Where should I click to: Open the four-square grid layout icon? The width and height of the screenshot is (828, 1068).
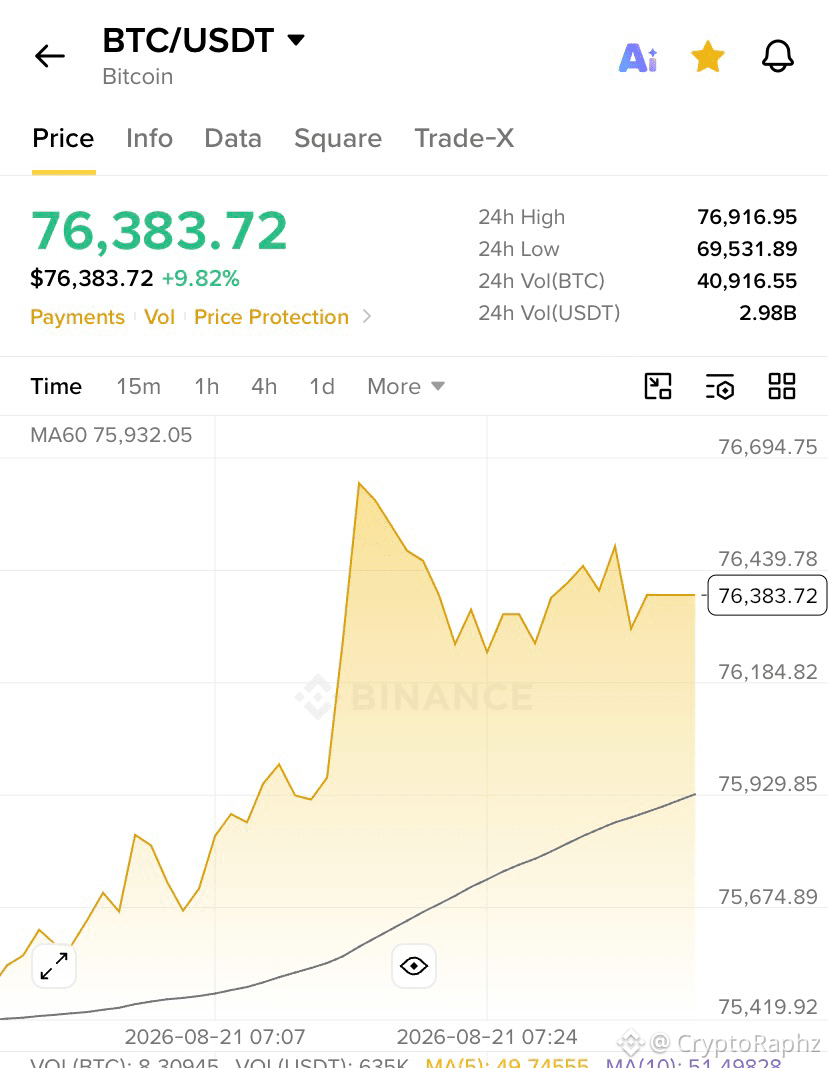click(782, 386)
